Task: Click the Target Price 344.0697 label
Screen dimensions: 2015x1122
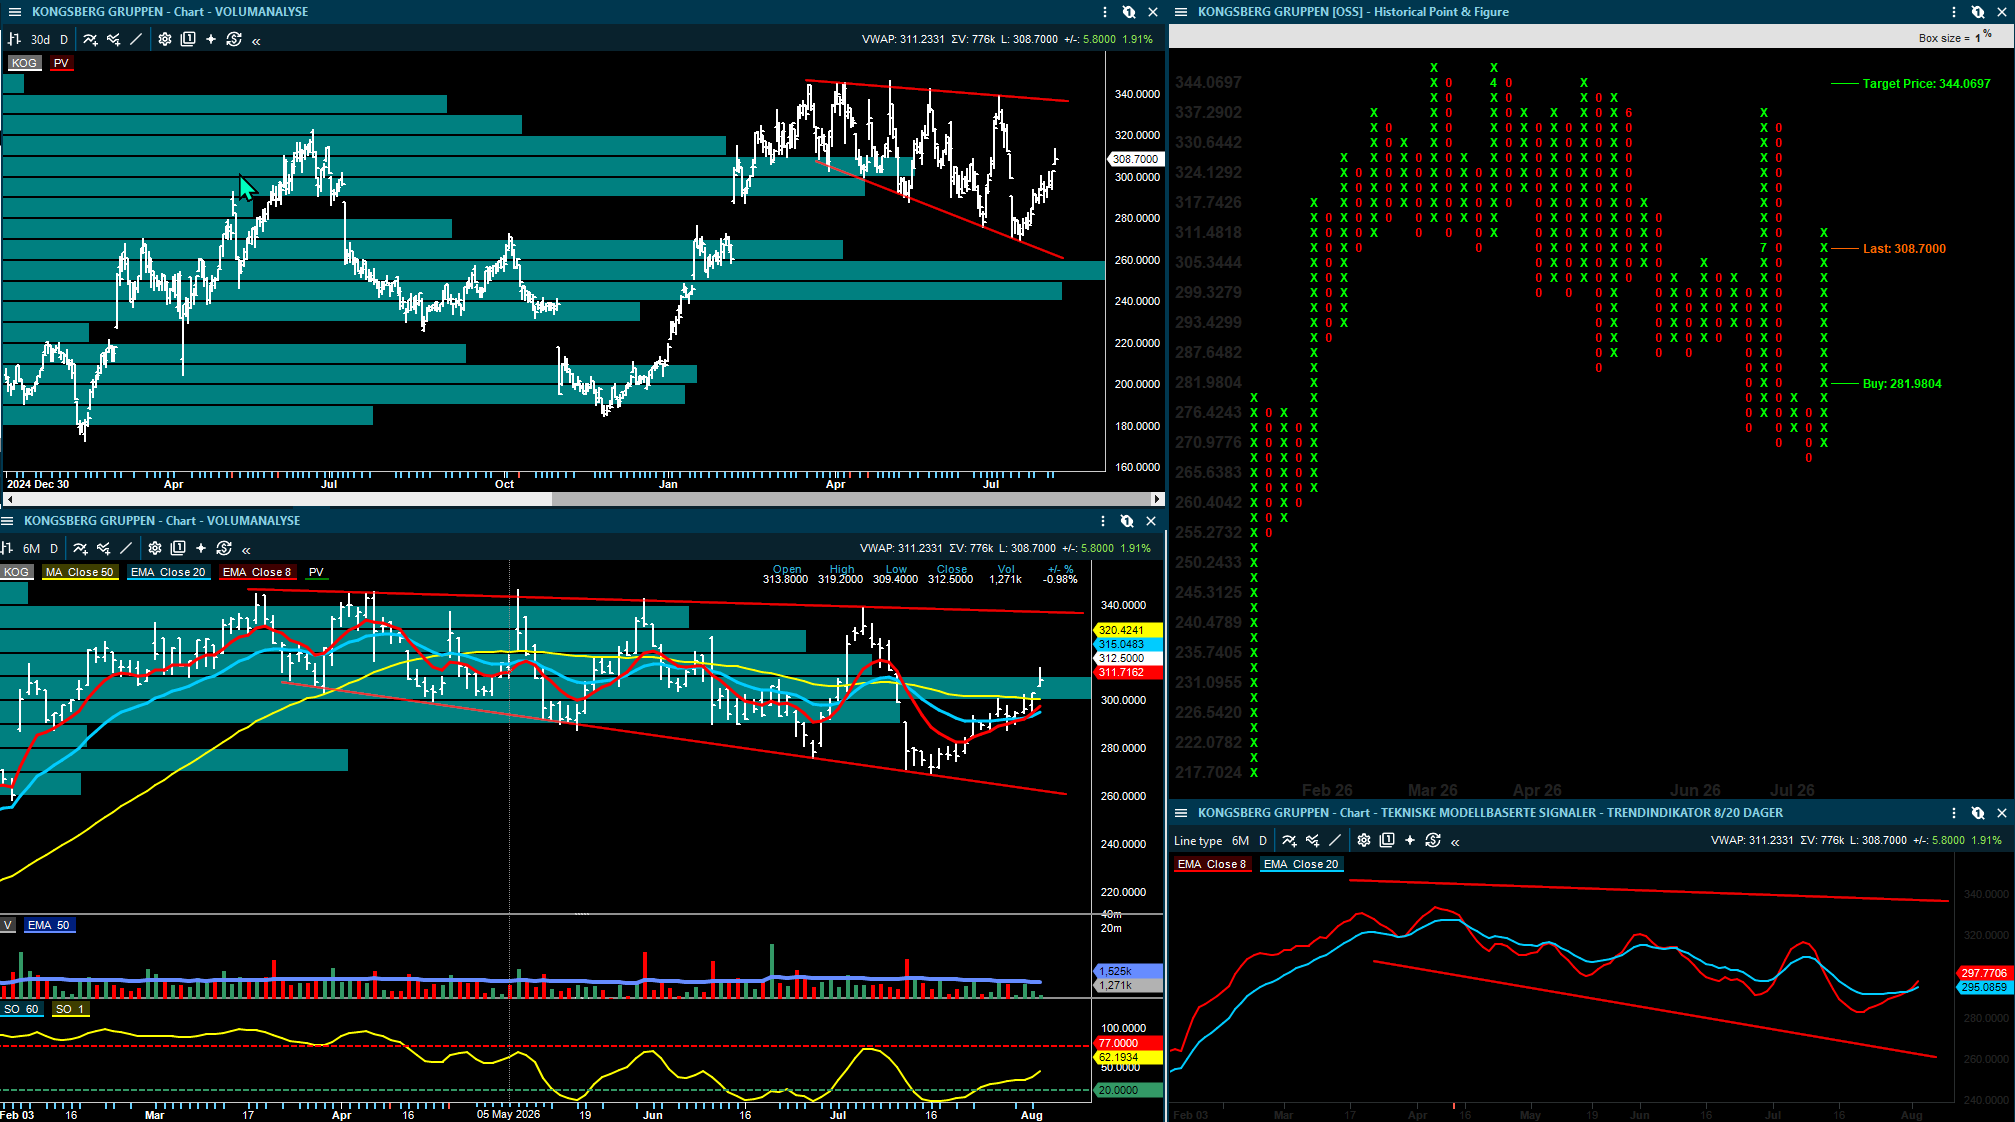Action: tap(1926, 84)
